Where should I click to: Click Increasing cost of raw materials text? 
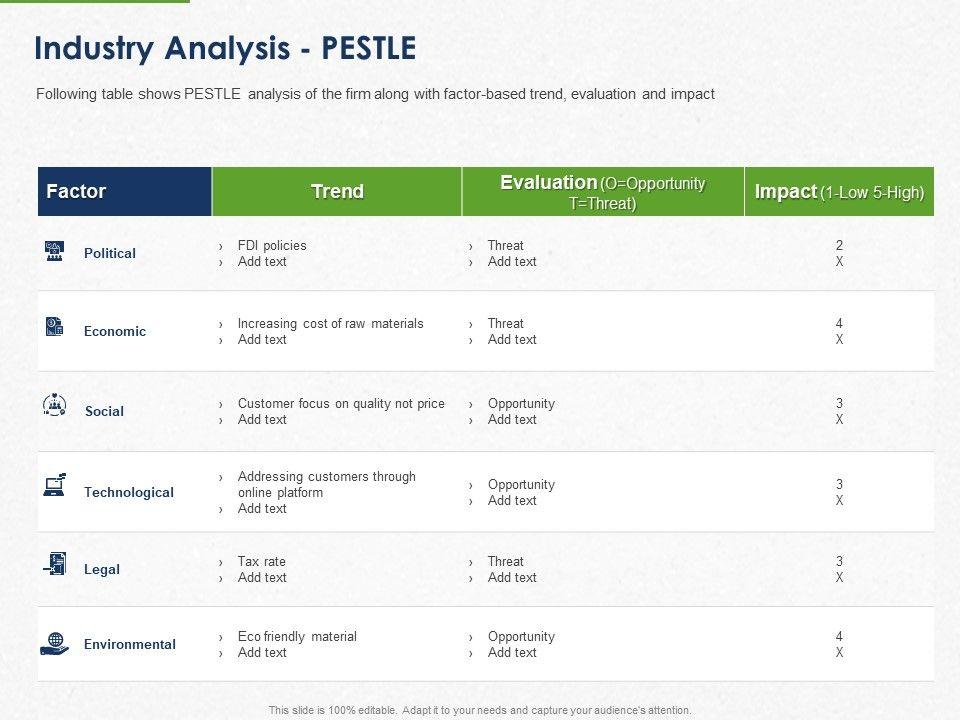pyautogui.click(x=330, y=323)
